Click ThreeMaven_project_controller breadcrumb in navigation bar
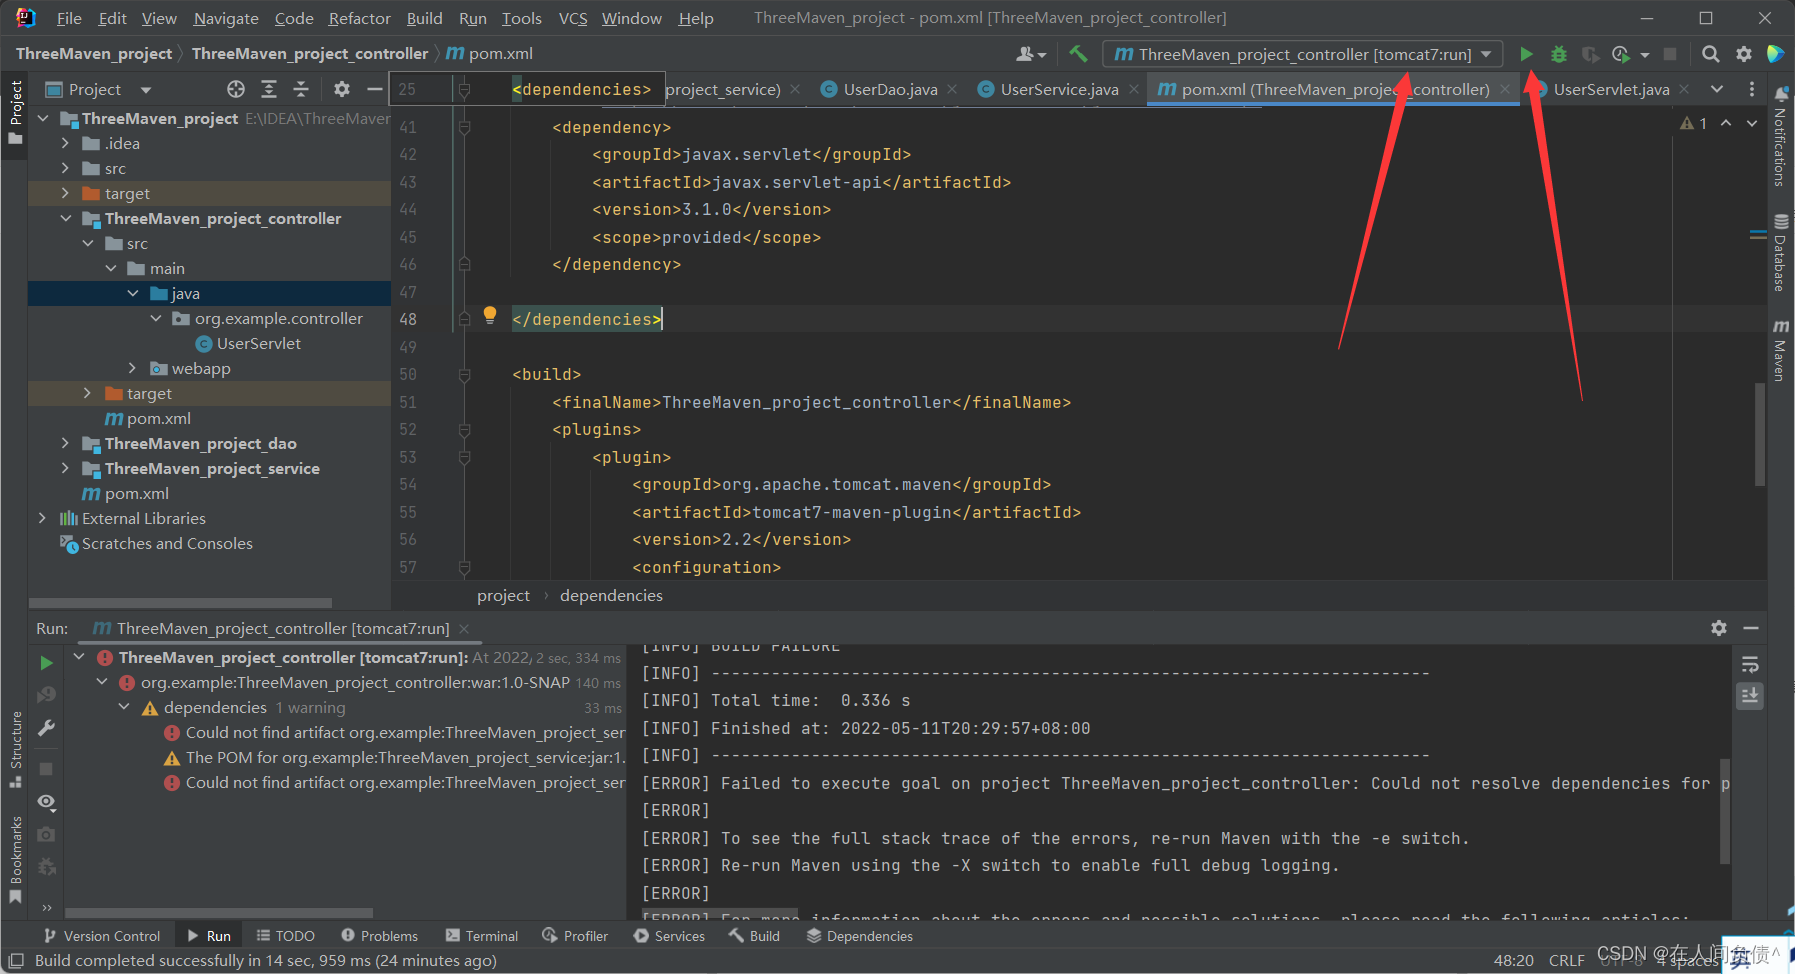The width and height of the screenshot is (1795, 974). point(310,53)
